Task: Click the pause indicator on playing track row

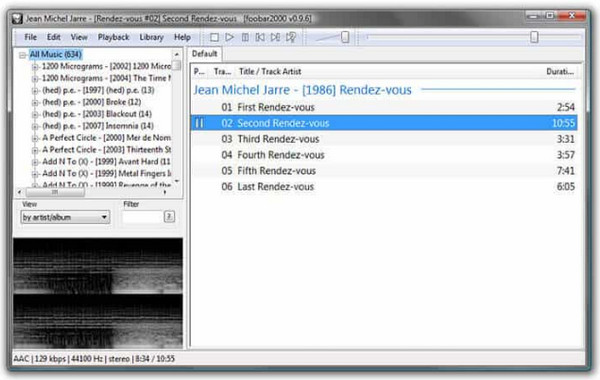Action: pos(199,123)
